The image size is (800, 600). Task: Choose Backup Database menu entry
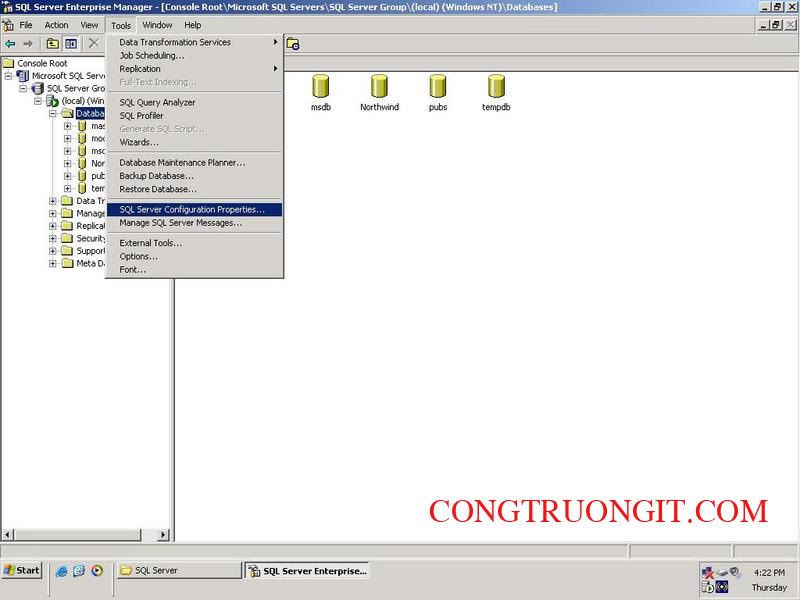(x=194, y=176)
